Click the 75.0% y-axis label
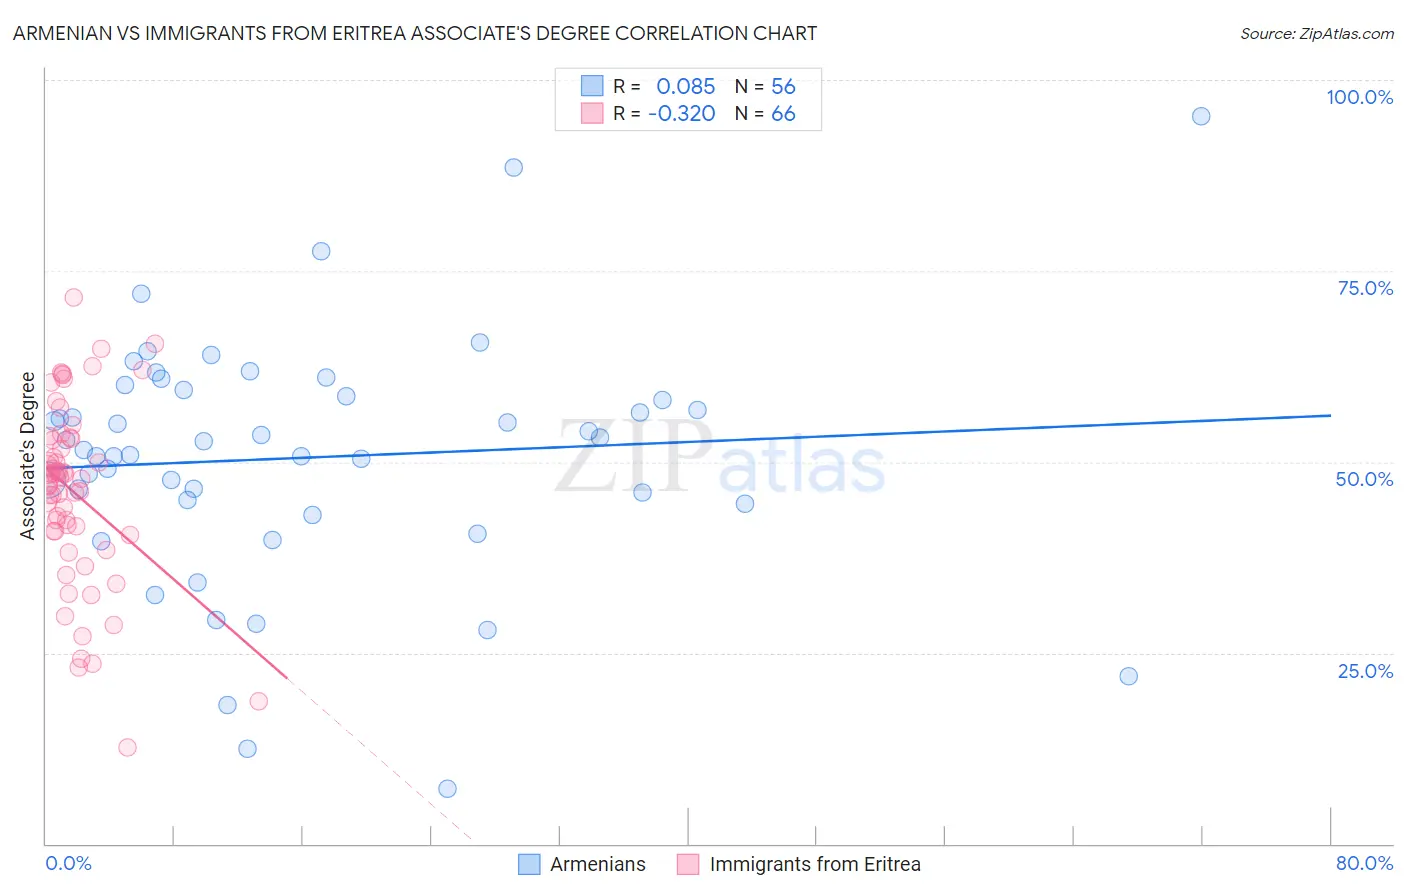Viewport: 1406px width, 892px height. [x=1365, y=288]
